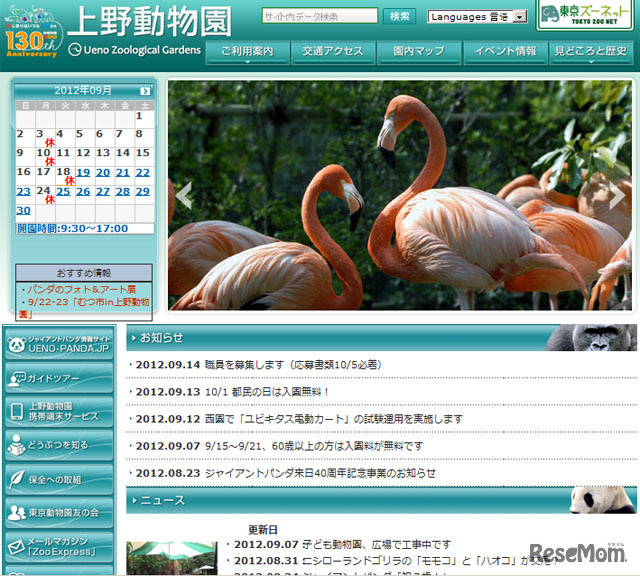Click the panda image in ニュース header
The image size is (640, 576).
(603, 500)
